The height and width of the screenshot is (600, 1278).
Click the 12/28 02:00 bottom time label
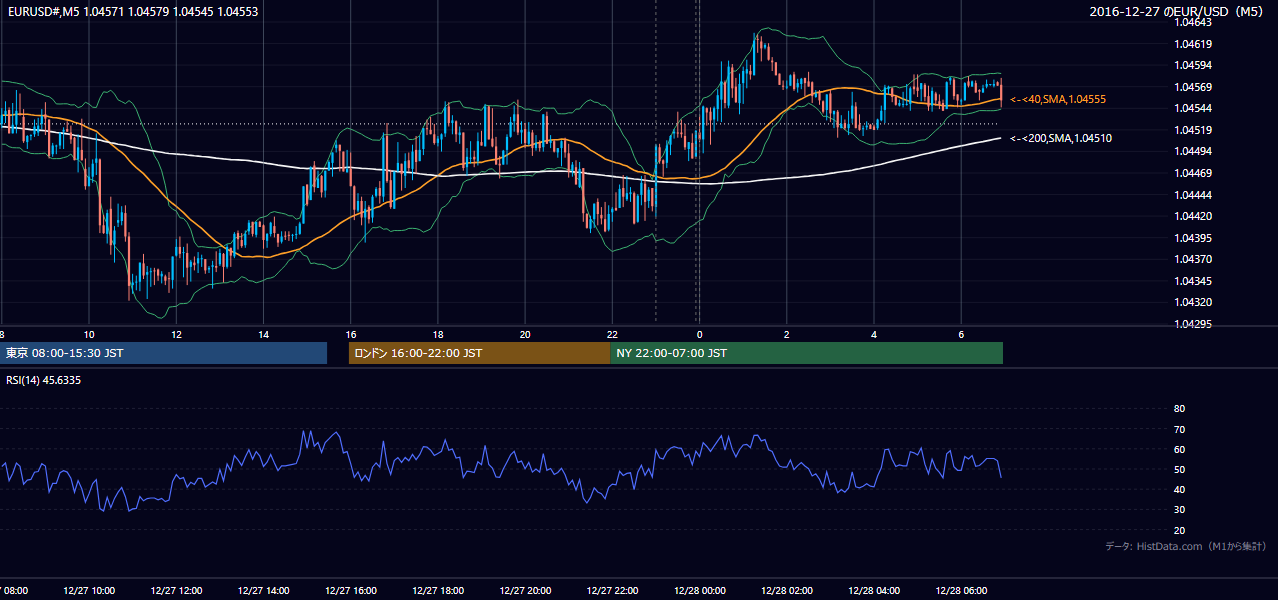tap(787, 591)
